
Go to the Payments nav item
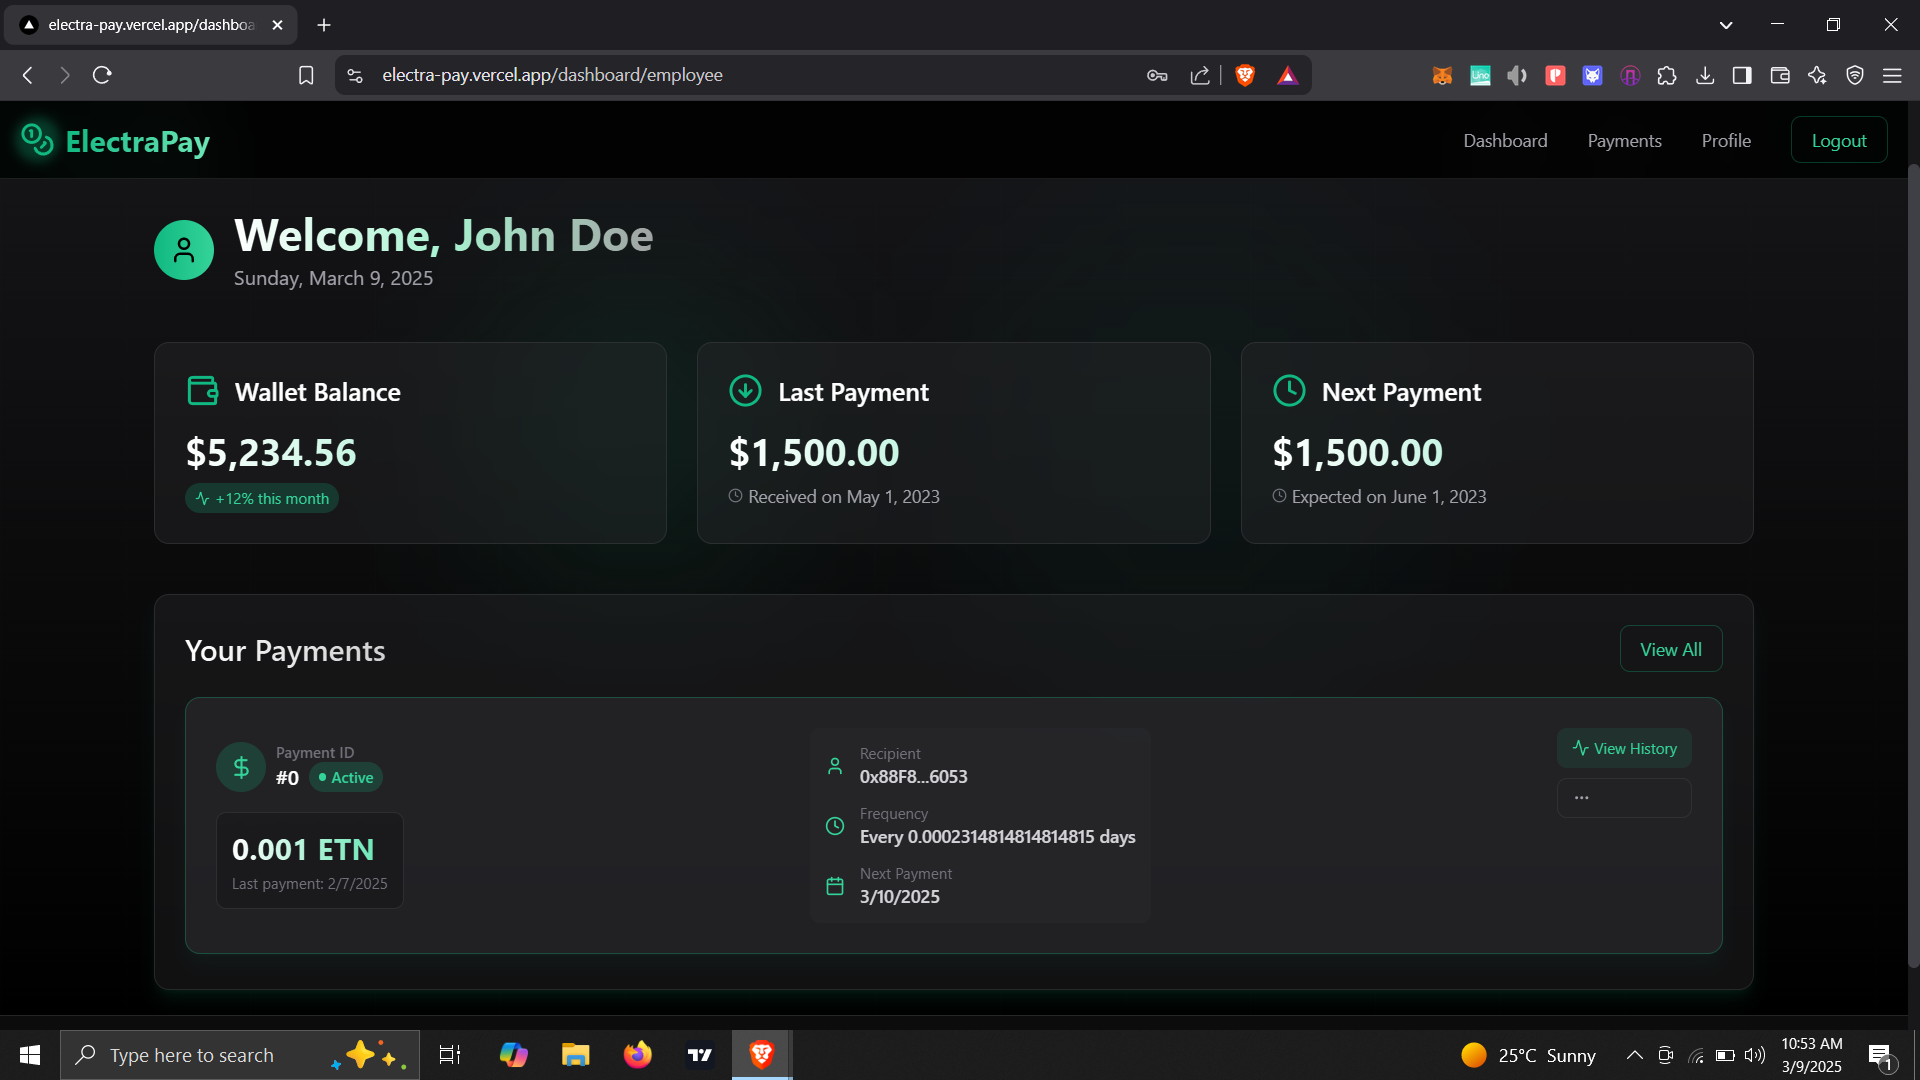tap(1624, 140)
